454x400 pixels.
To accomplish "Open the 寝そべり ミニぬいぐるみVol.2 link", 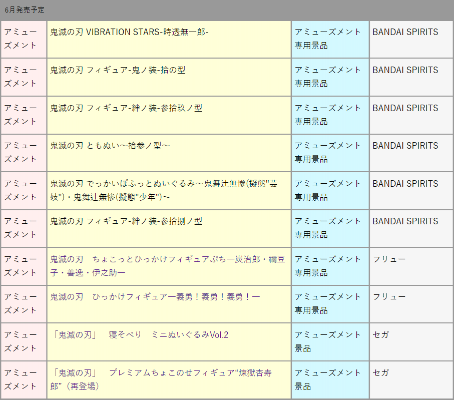I will pos(140,335).
